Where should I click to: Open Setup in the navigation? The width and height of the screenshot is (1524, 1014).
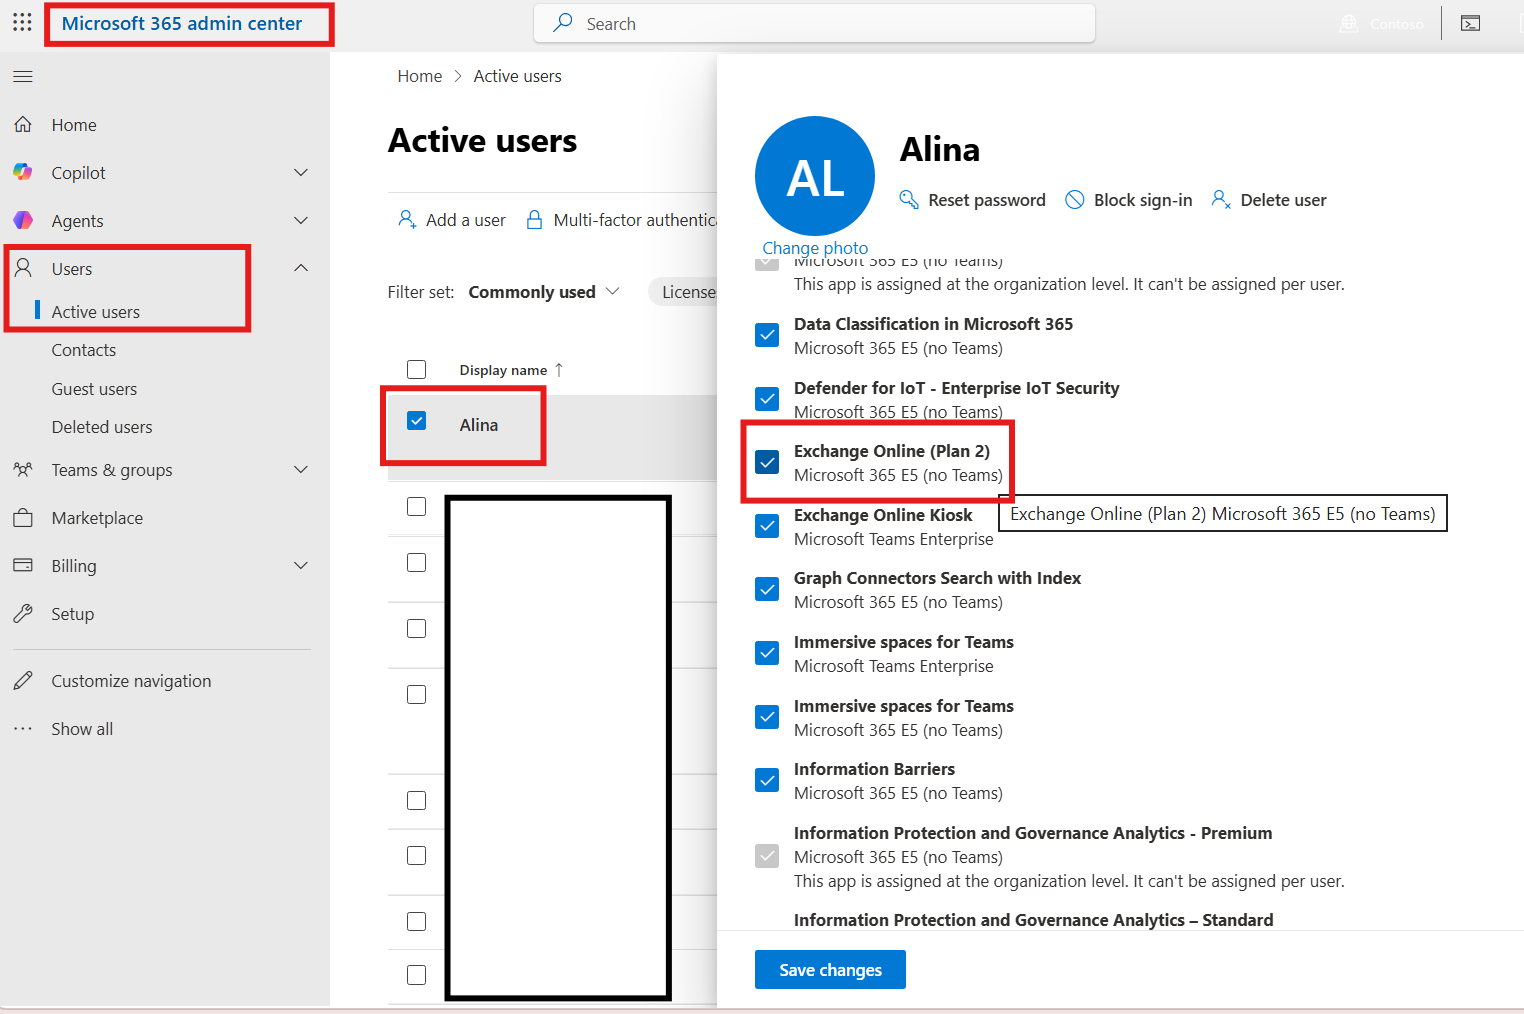click(73, 614)
